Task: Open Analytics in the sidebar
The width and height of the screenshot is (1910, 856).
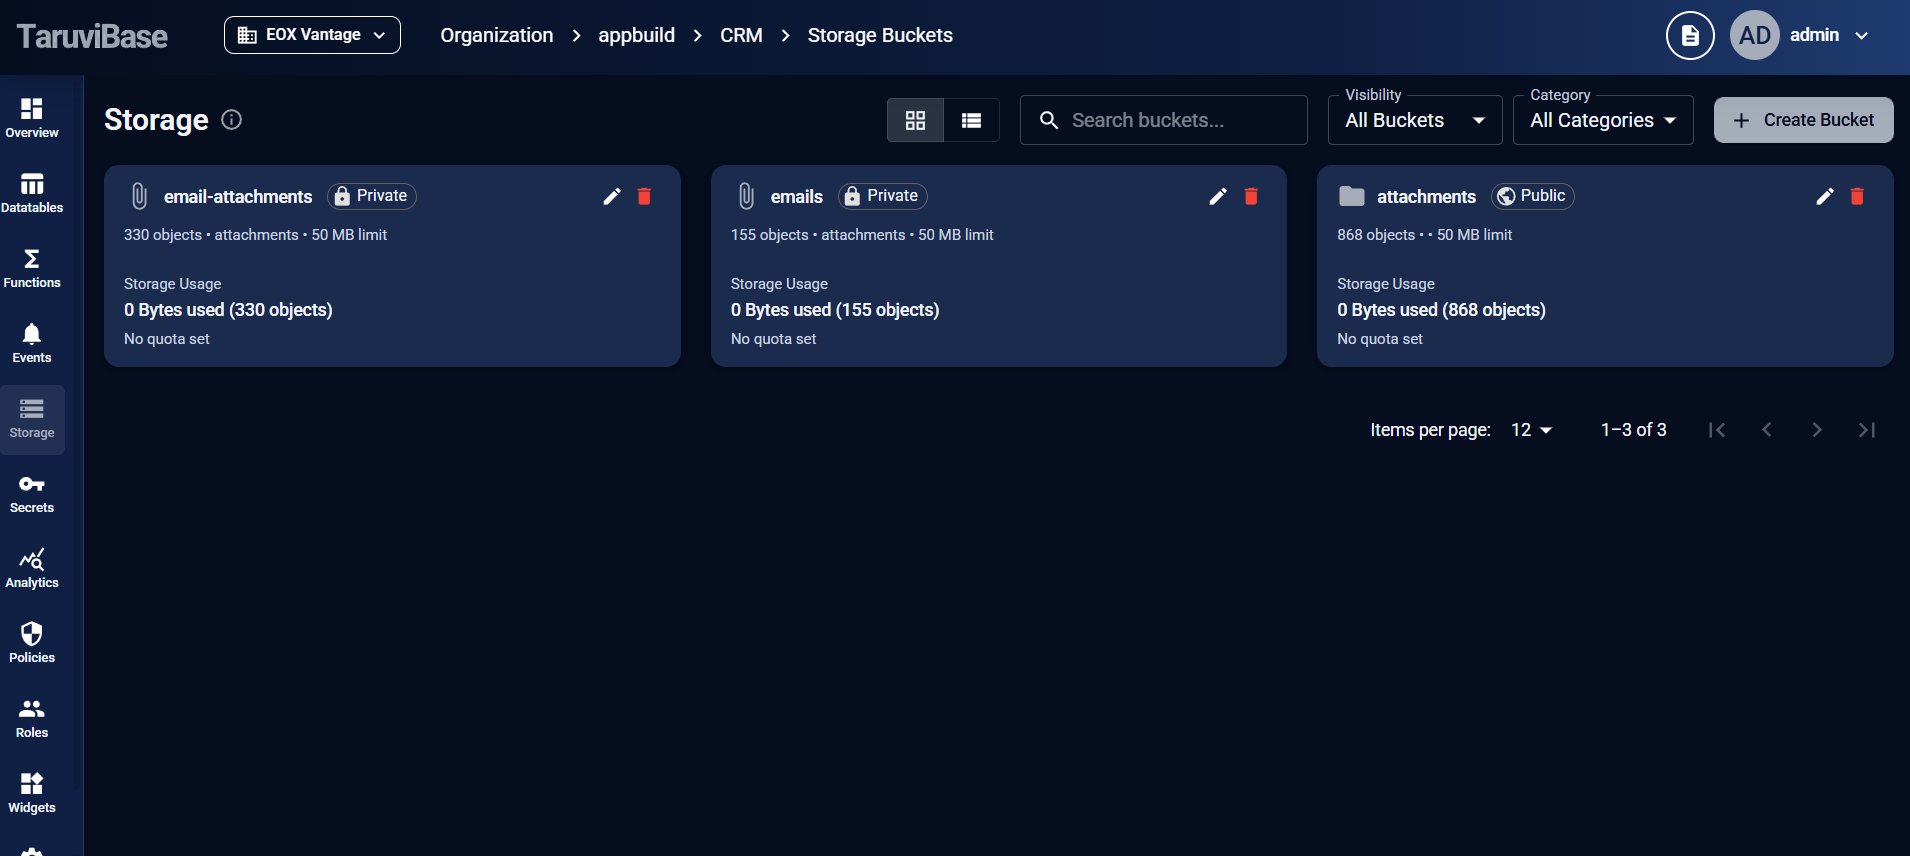Action: click(x=32, y=569)
